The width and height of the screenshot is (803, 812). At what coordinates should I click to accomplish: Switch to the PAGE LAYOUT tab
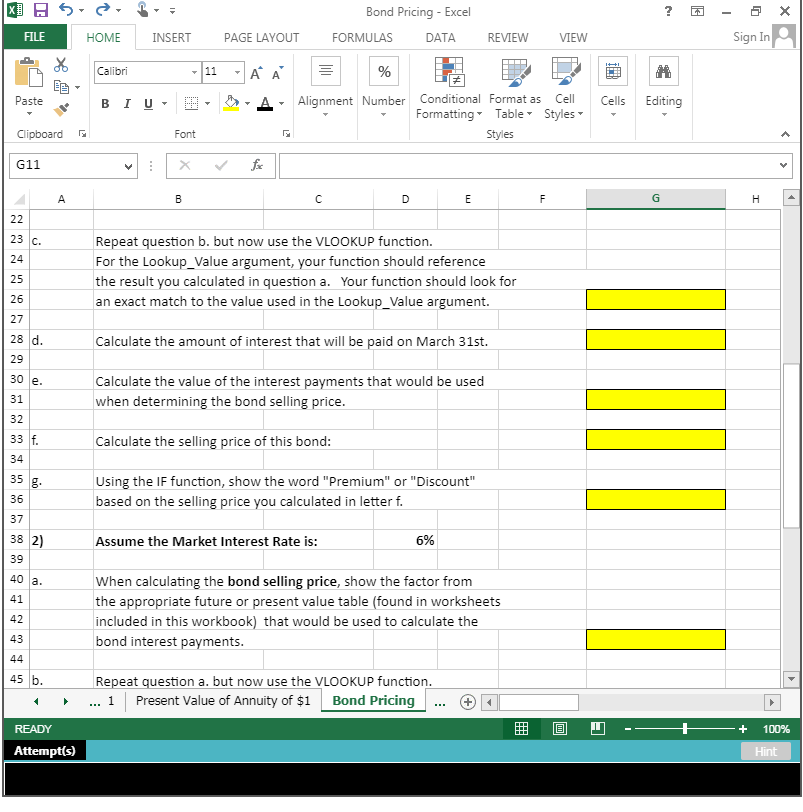pos(261,38)
